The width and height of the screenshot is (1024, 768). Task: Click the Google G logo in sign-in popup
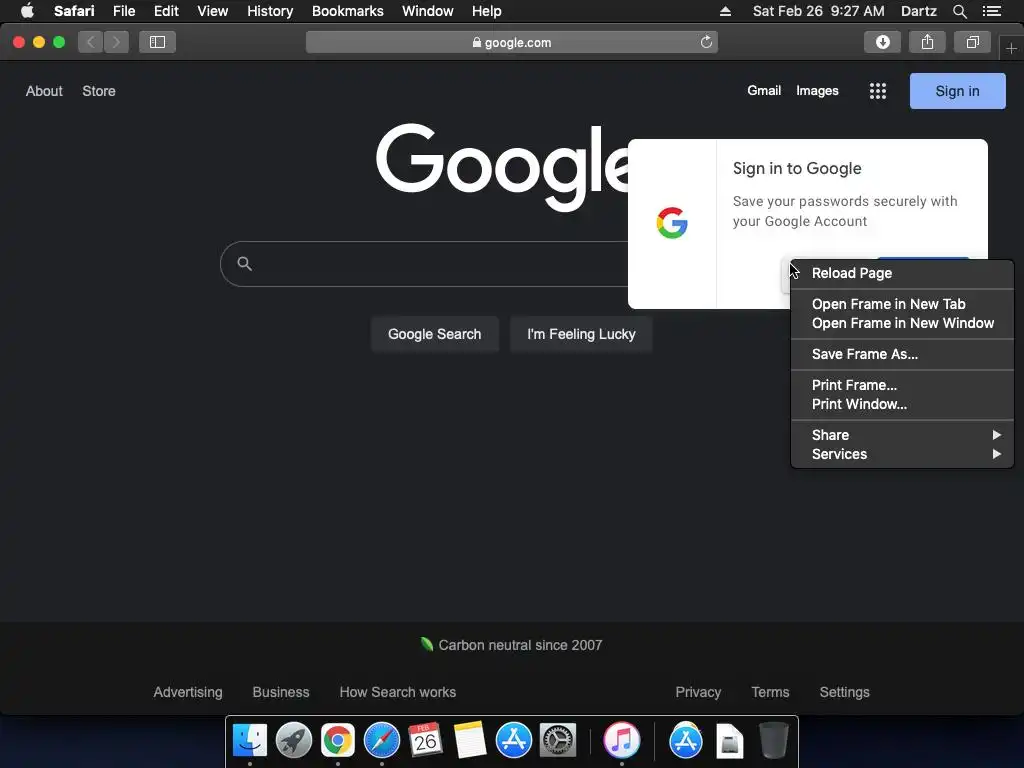pyautogui.click(x=672, y=223)
